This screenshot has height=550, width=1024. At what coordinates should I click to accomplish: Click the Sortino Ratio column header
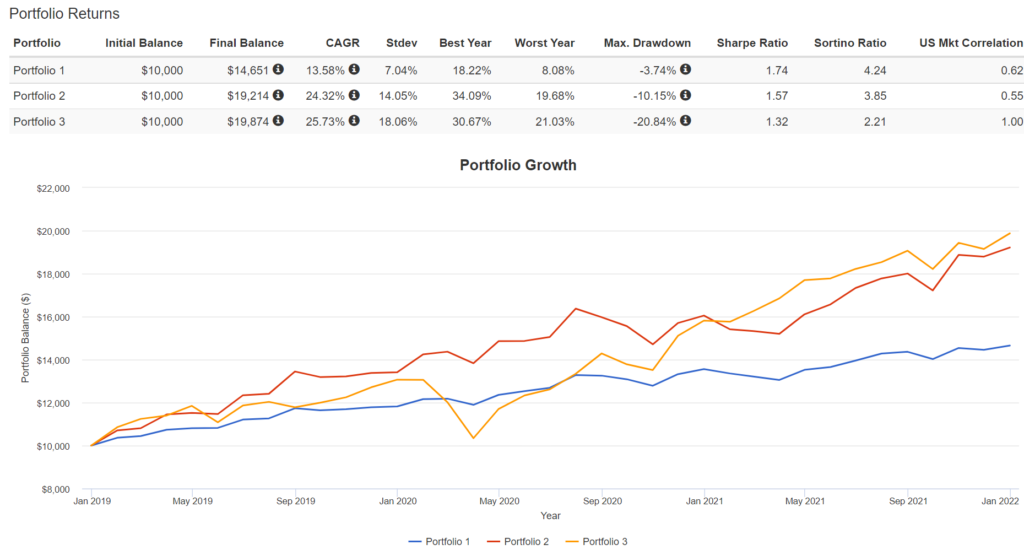click(852, 44)
